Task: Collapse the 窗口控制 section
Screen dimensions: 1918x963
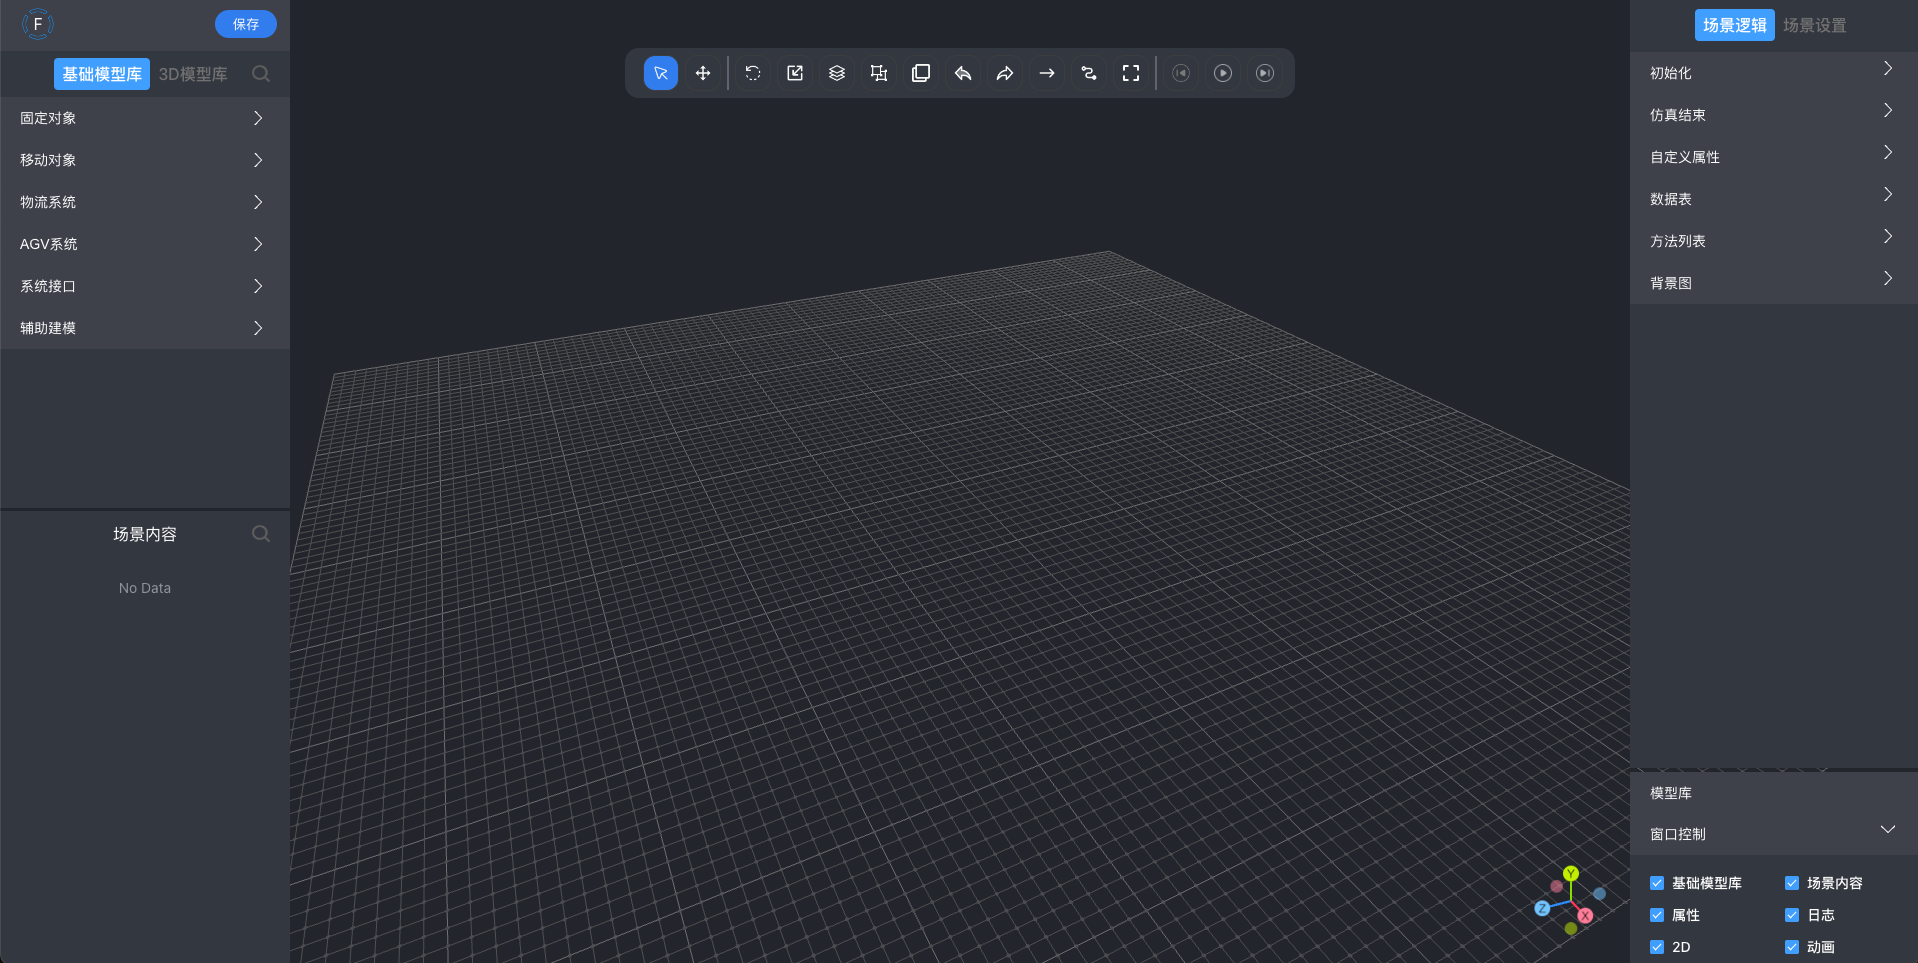Action: coord(1887,830)
